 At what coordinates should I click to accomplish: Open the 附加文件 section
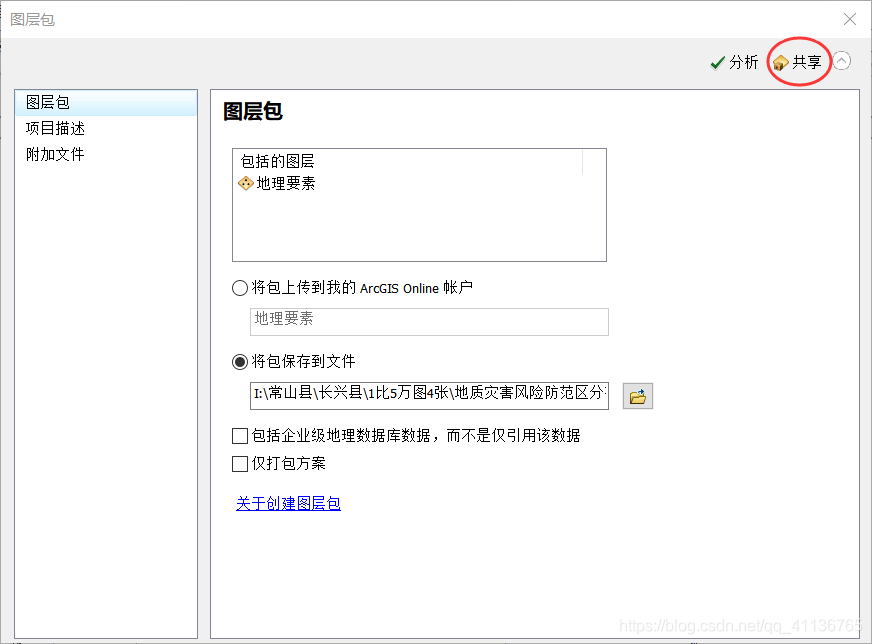click(53, 154)
